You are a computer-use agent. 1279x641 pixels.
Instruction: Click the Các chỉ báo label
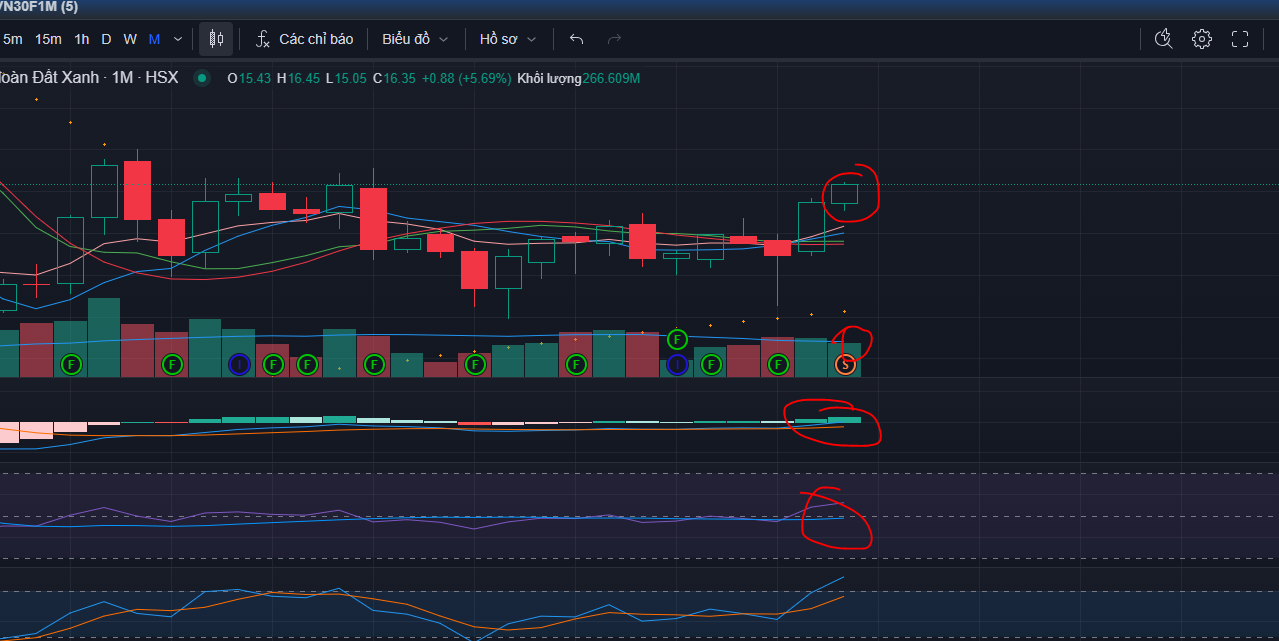(x=316, y=39)
